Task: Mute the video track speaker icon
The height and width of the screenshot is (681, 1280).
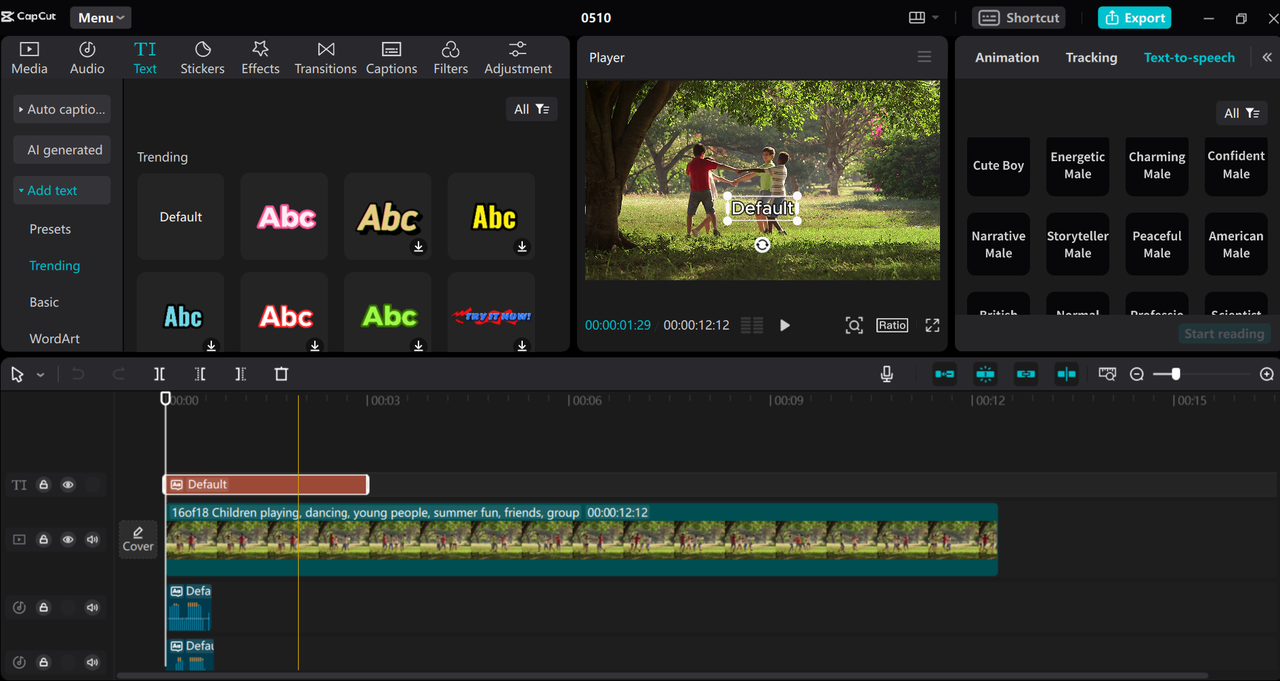Action: coord(92,540)
